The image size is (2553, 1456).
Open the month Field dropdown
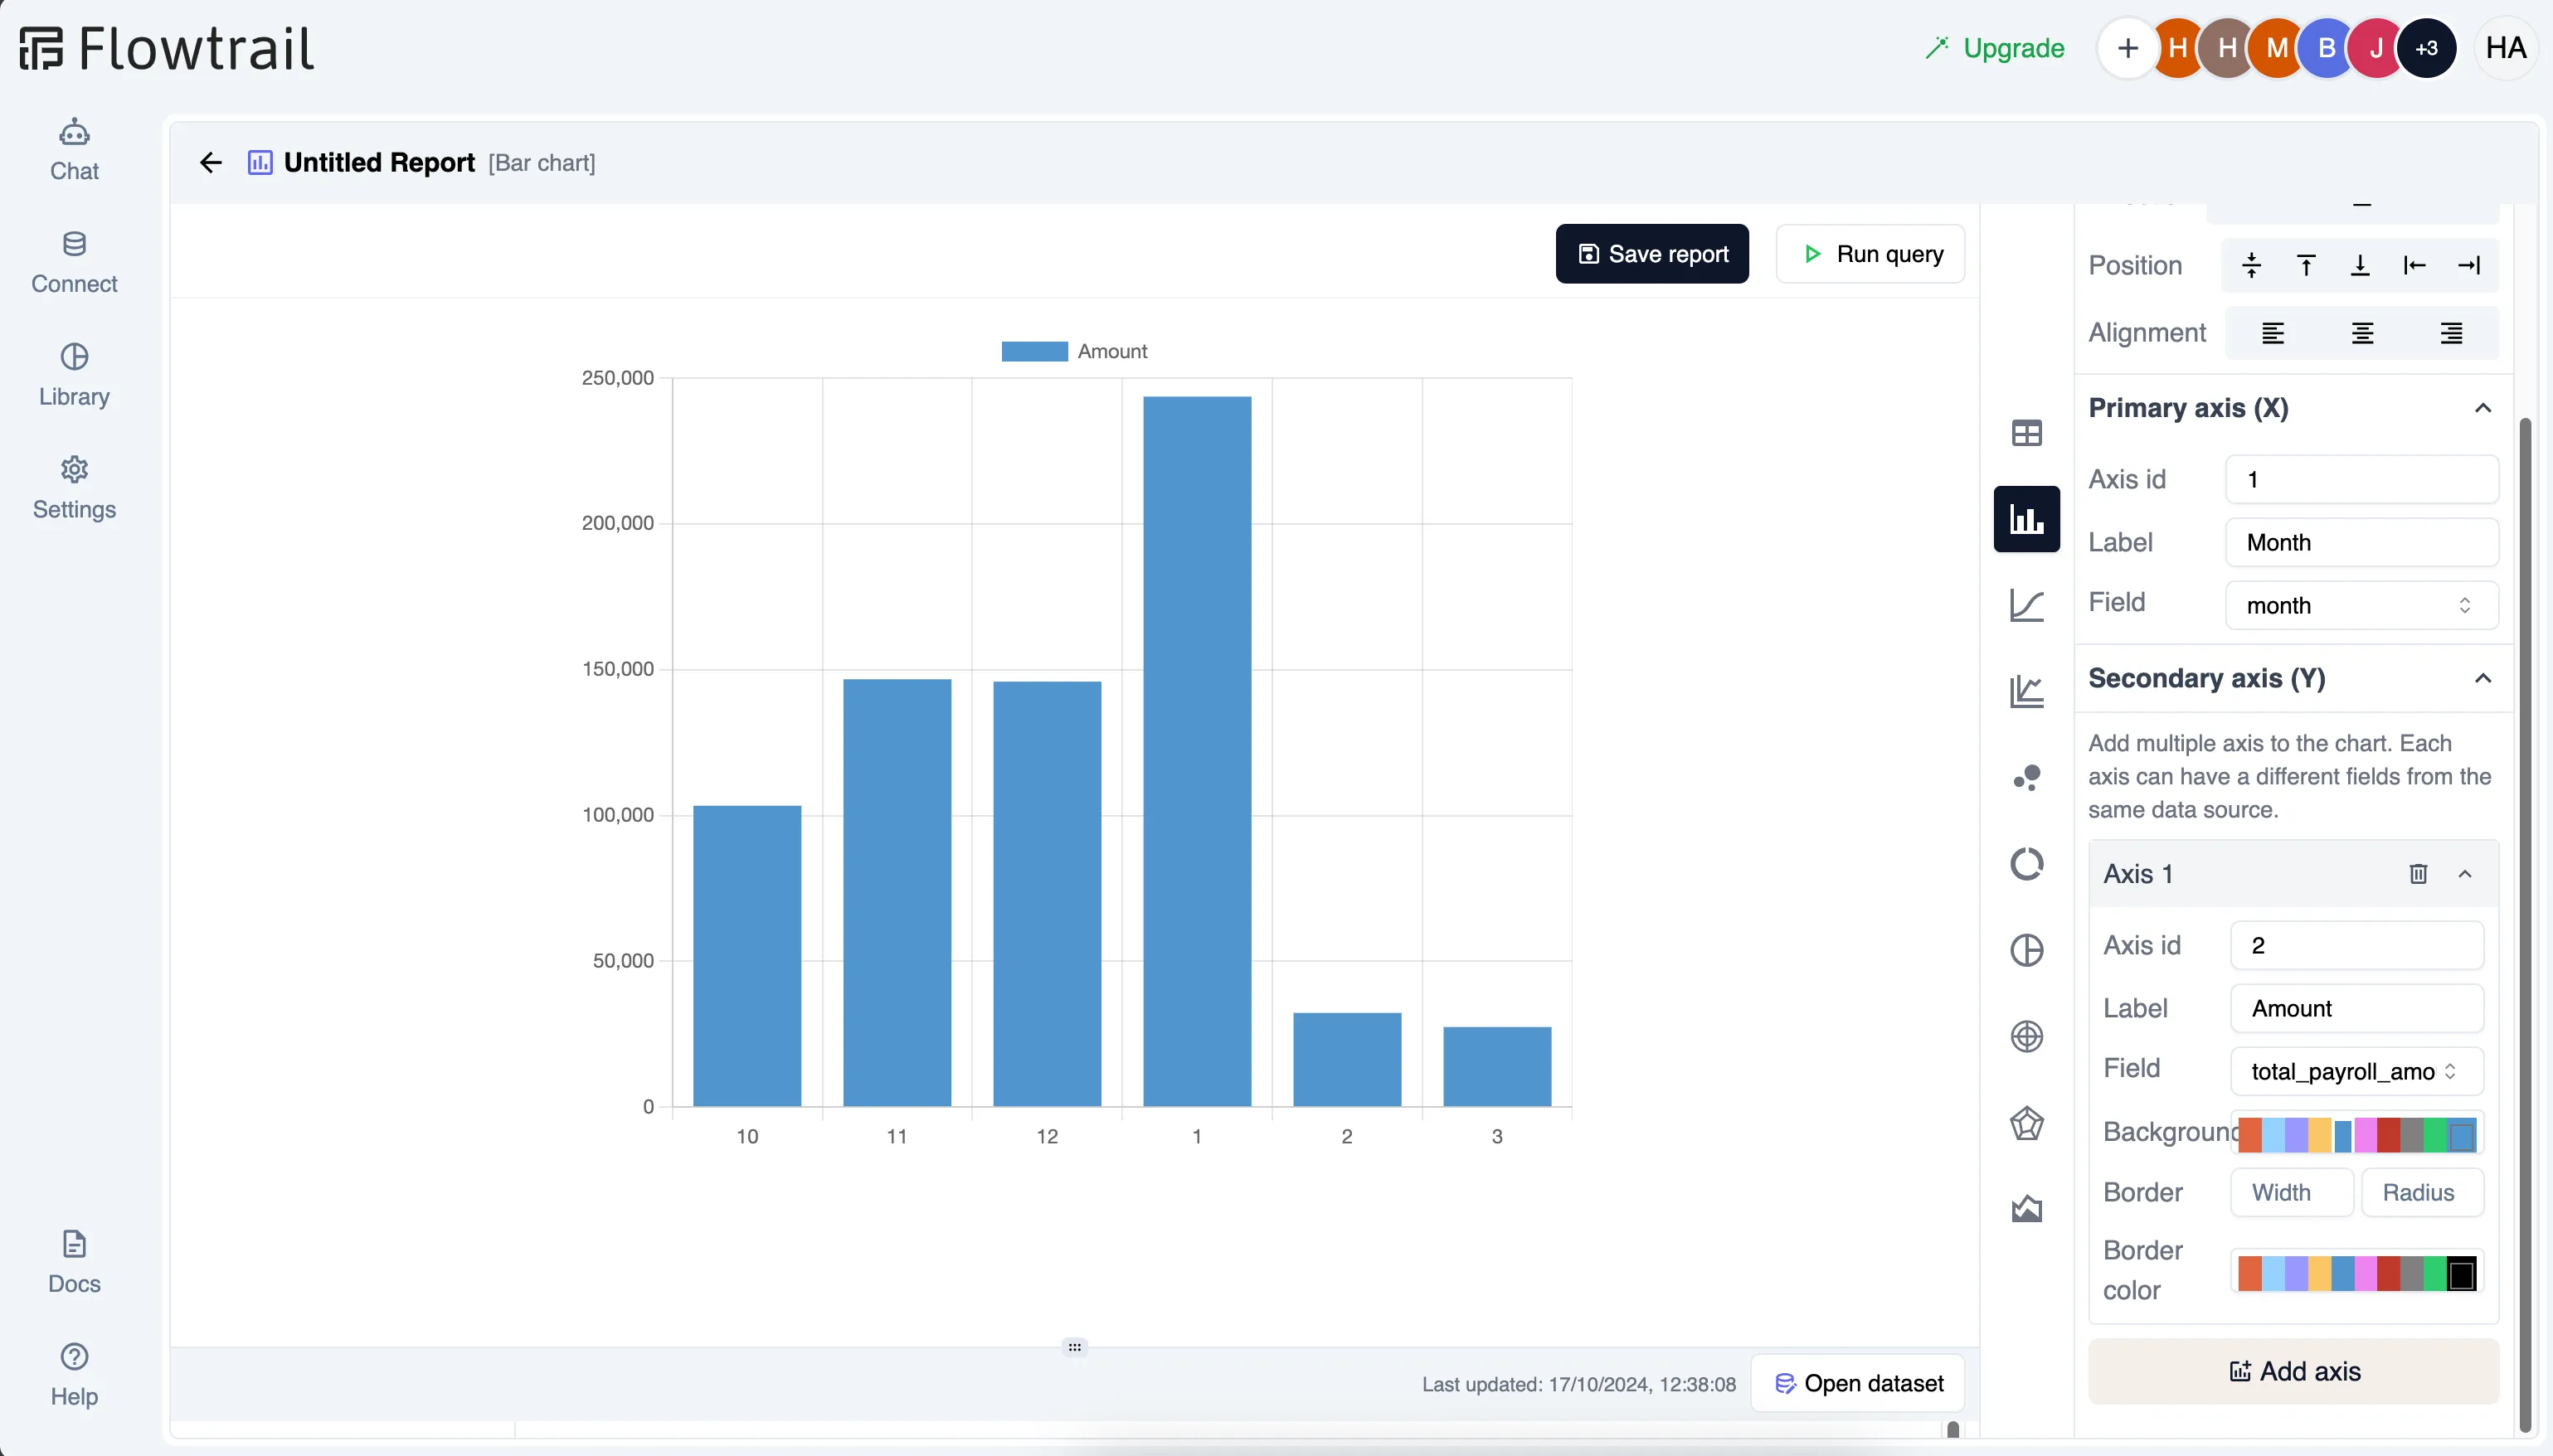click(x=2361, y=605)
